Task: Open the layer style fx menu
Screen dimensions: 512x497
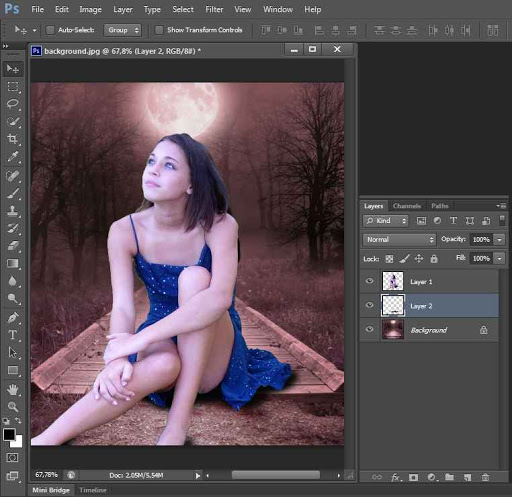Action: pos(396,478)
